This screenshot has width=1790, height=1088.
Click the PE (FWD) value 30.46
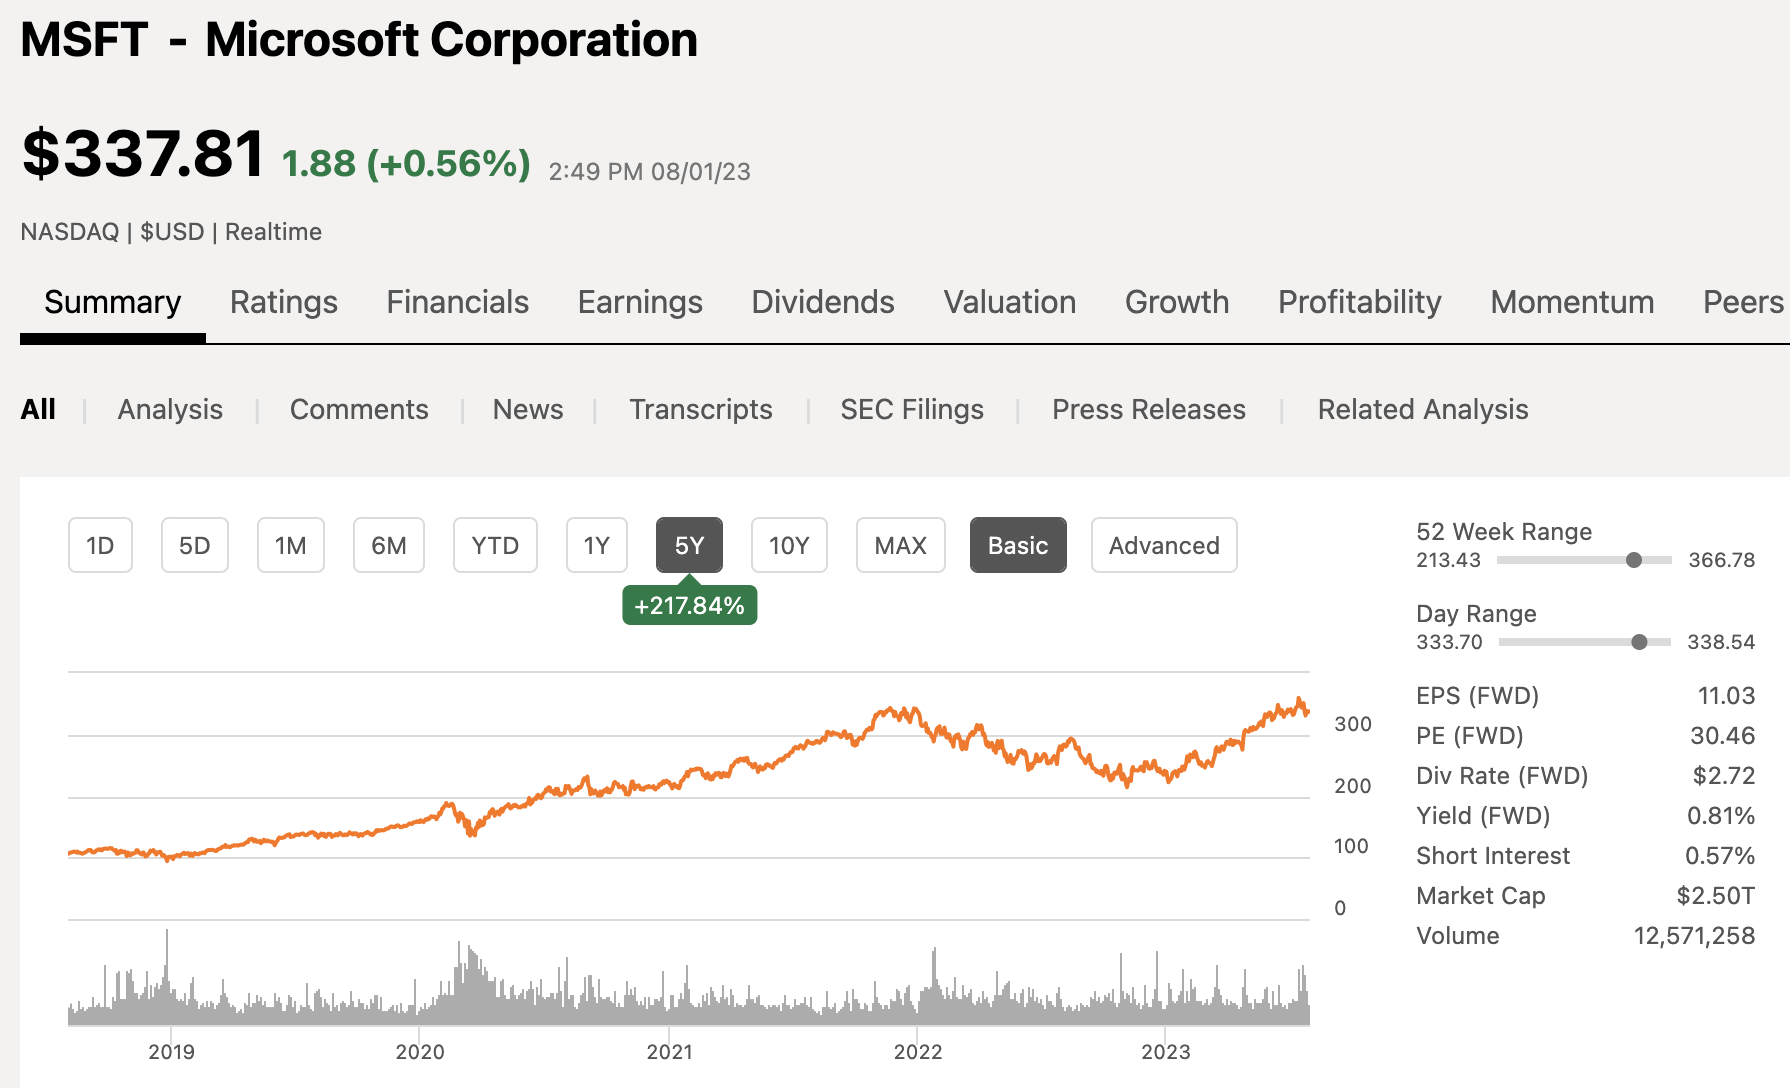tap(1722, 736)
